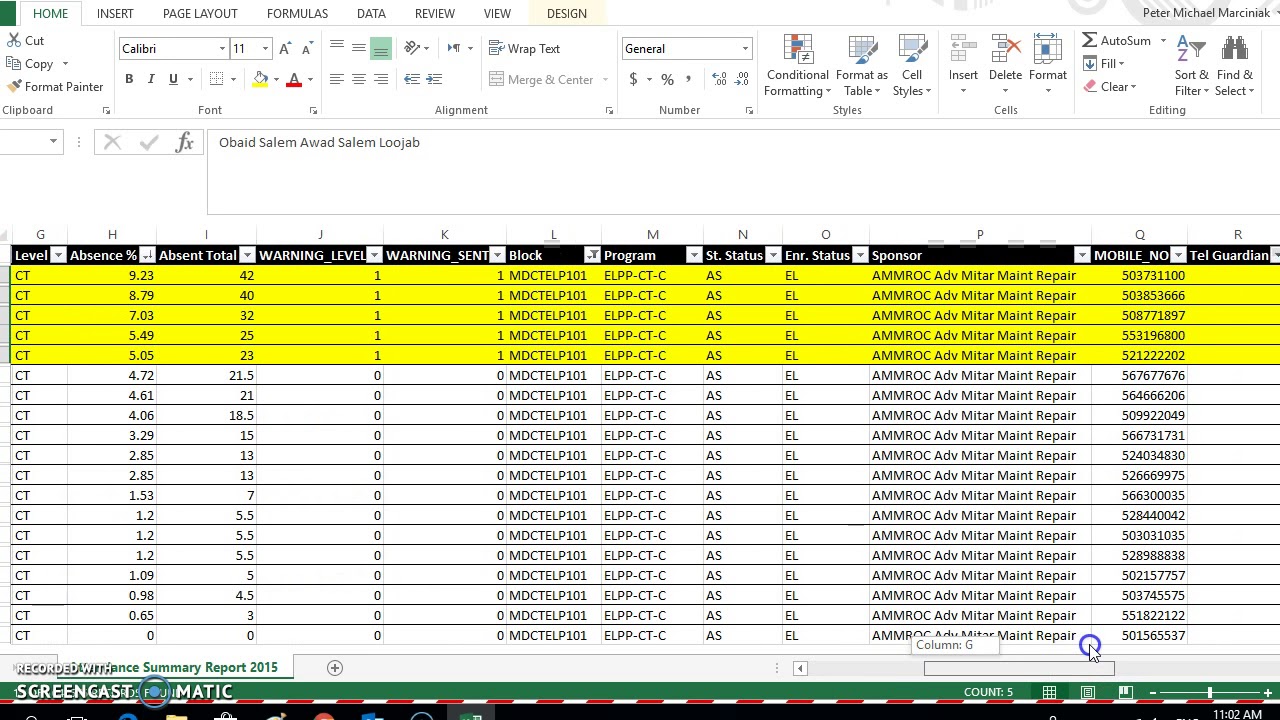Image resolution: width=1280 pixels, height=720 pixels.
Task: Select top align in Alignment group
Action: [337, 48]
